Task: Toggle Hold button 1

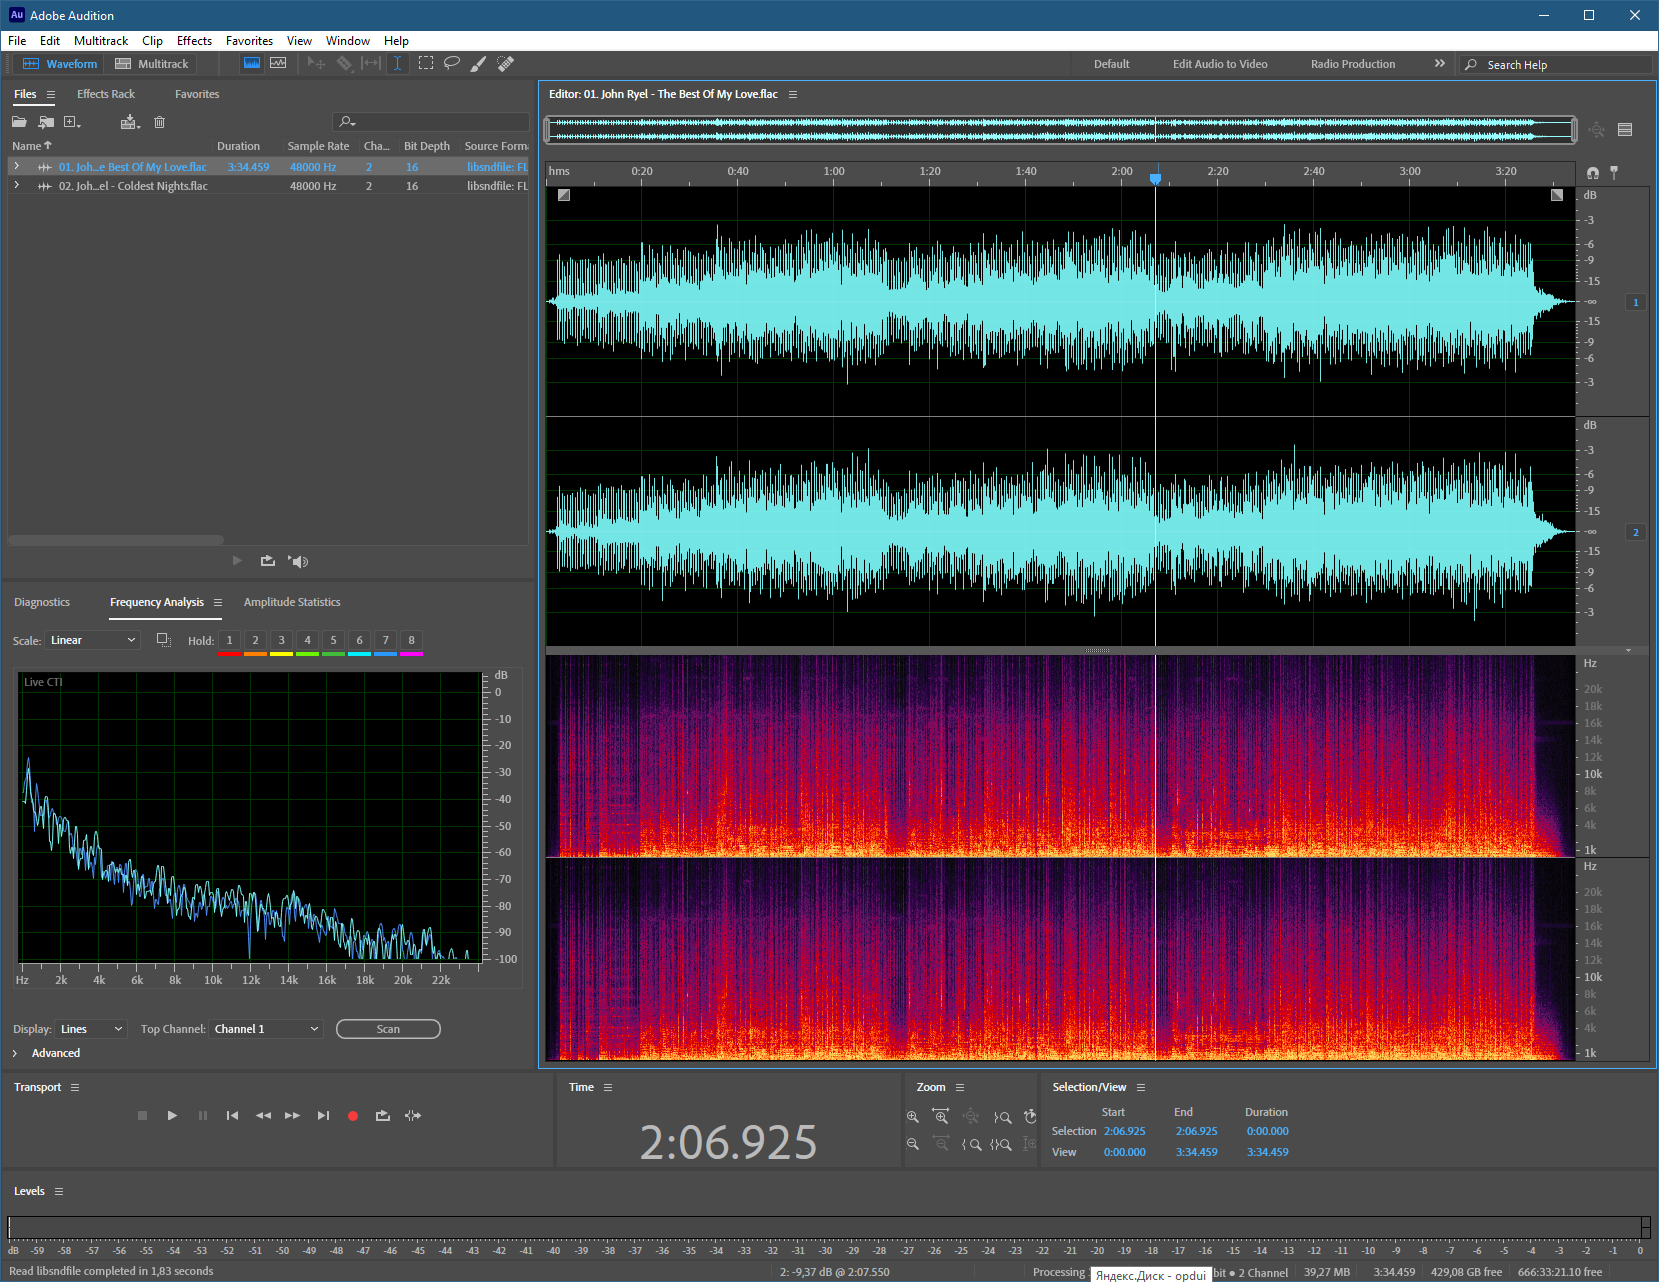Action: (x=229, y=641)
